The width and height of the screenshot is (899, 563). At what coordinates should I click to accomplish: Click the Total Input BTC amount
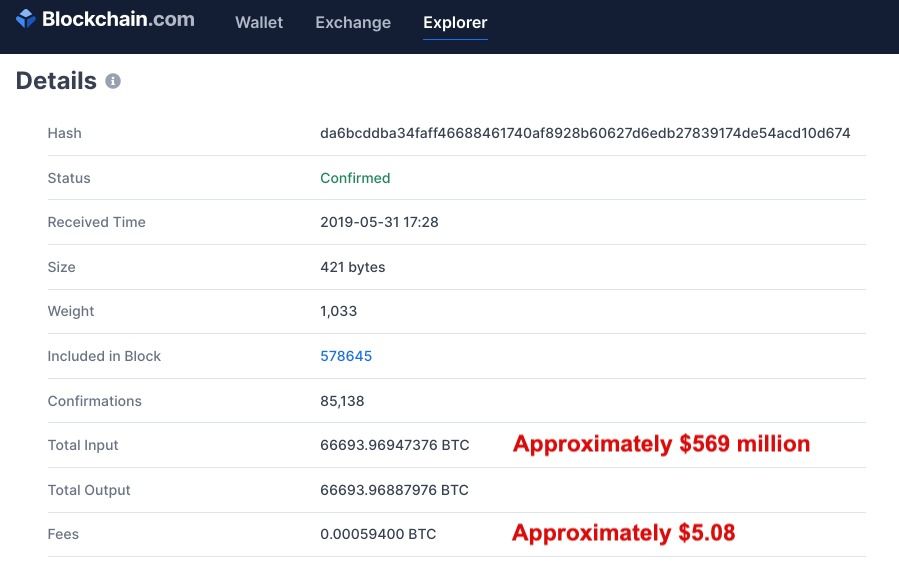tap(394, 445)
